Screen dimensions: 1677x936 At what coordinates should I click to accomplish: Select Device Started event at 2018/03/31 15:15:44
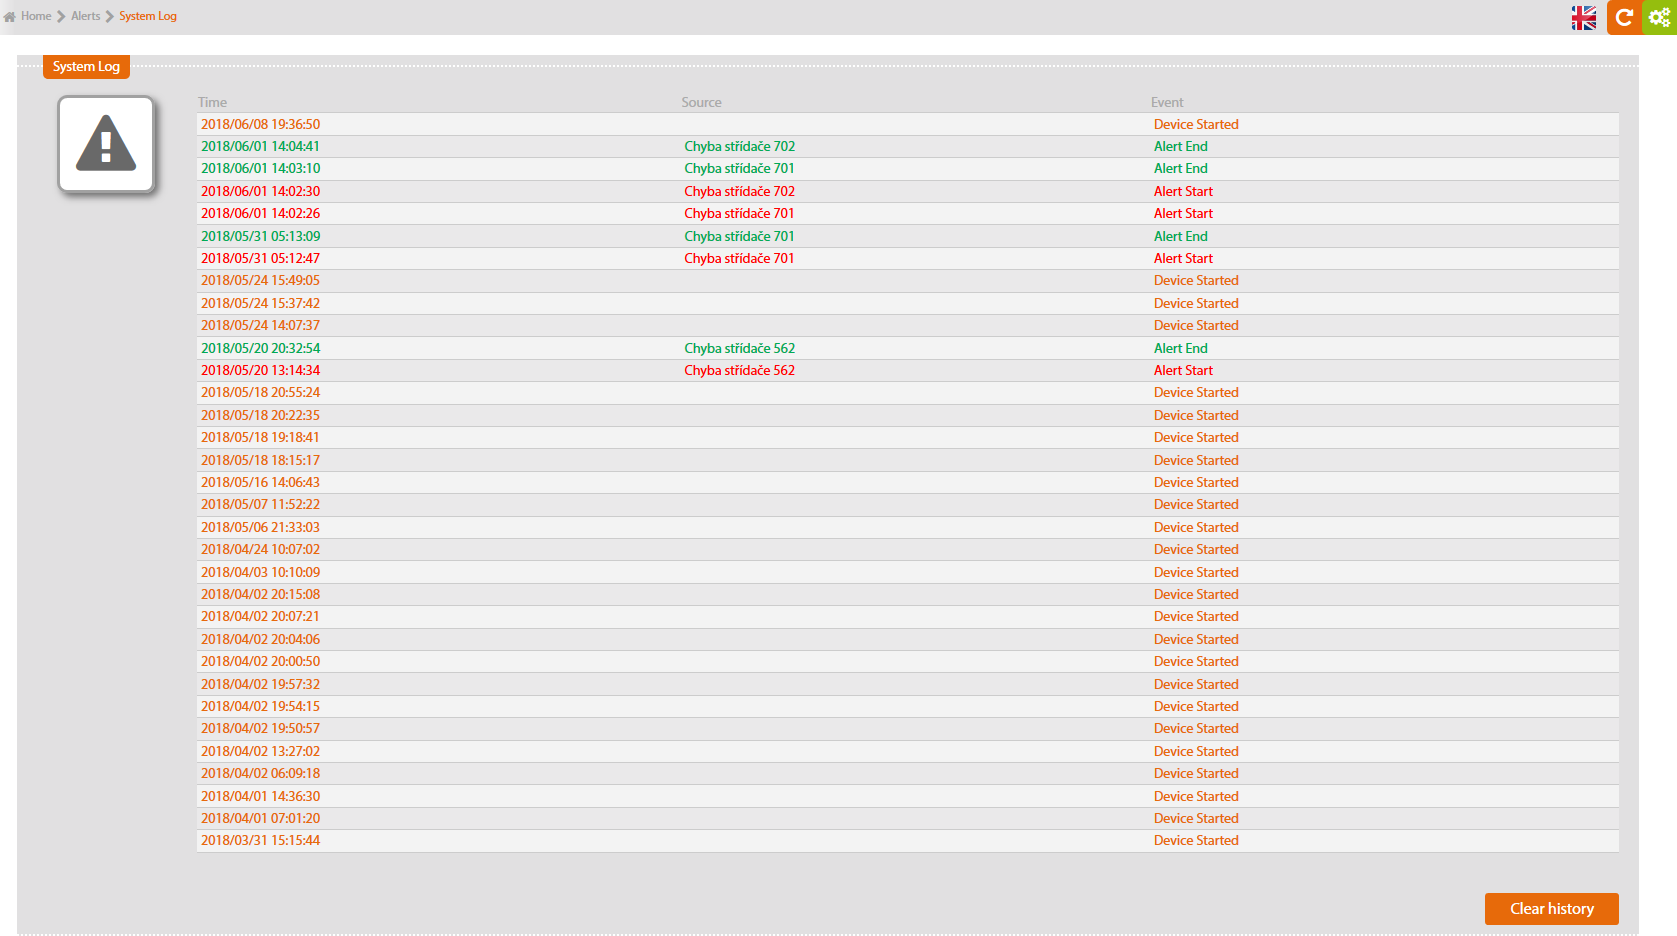click(1196, 840)
